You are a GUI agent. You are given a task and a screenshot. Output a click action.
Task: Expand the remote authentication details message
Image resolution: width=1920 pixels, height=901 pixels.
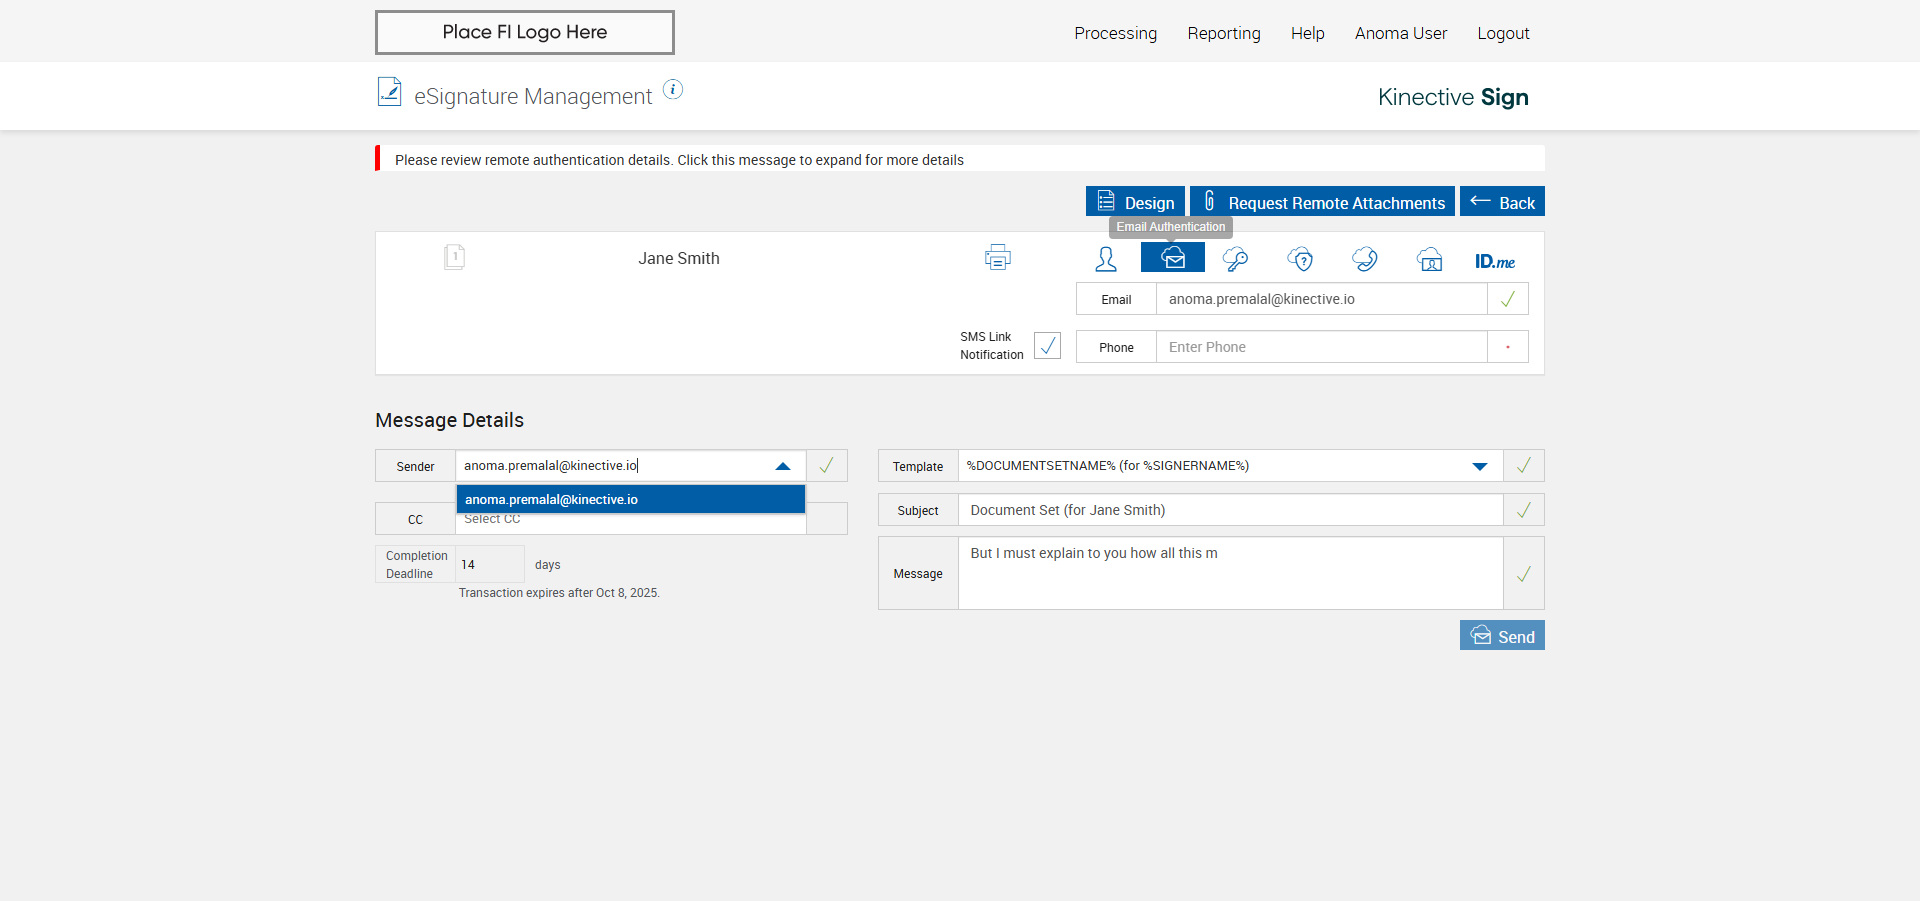pyautogui.click(x=680, y=160)
